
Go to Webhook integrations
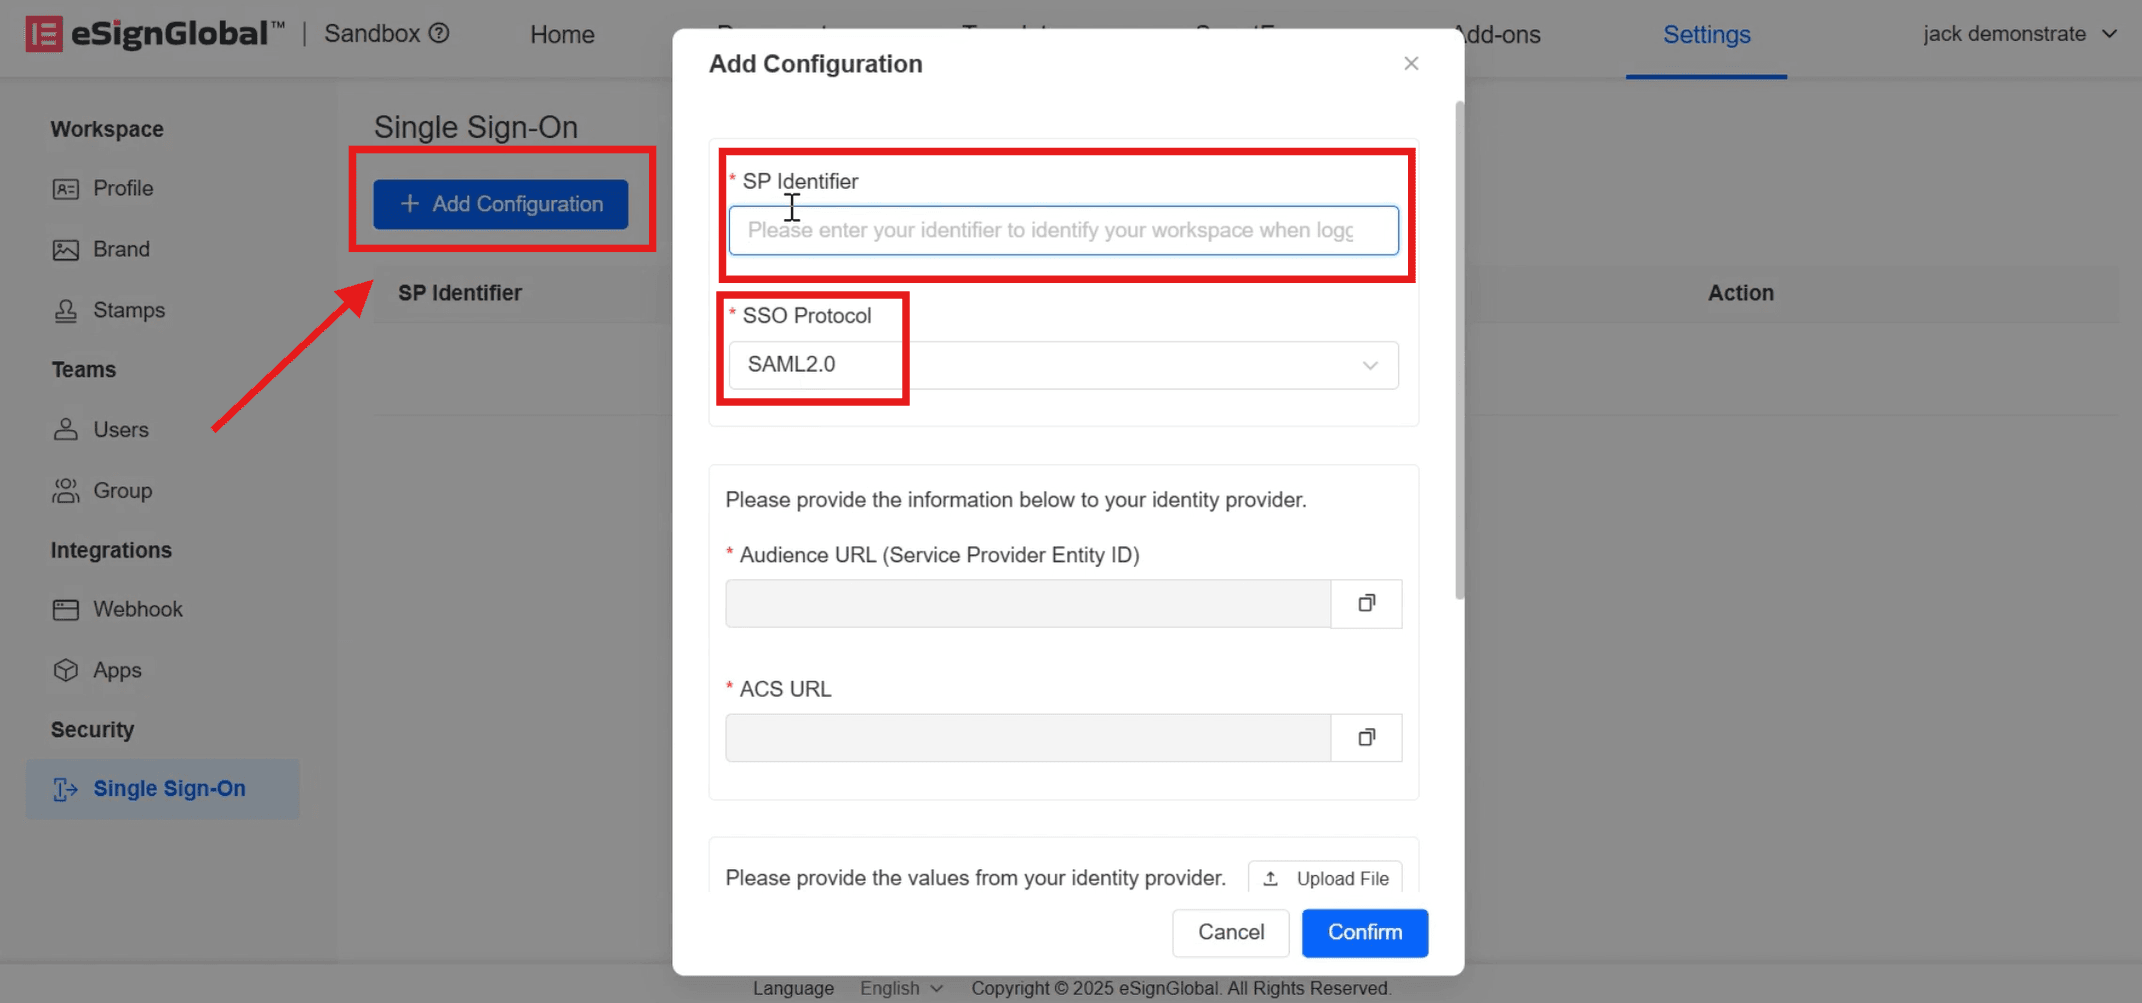pyautogui.click(x=137, y=610)
